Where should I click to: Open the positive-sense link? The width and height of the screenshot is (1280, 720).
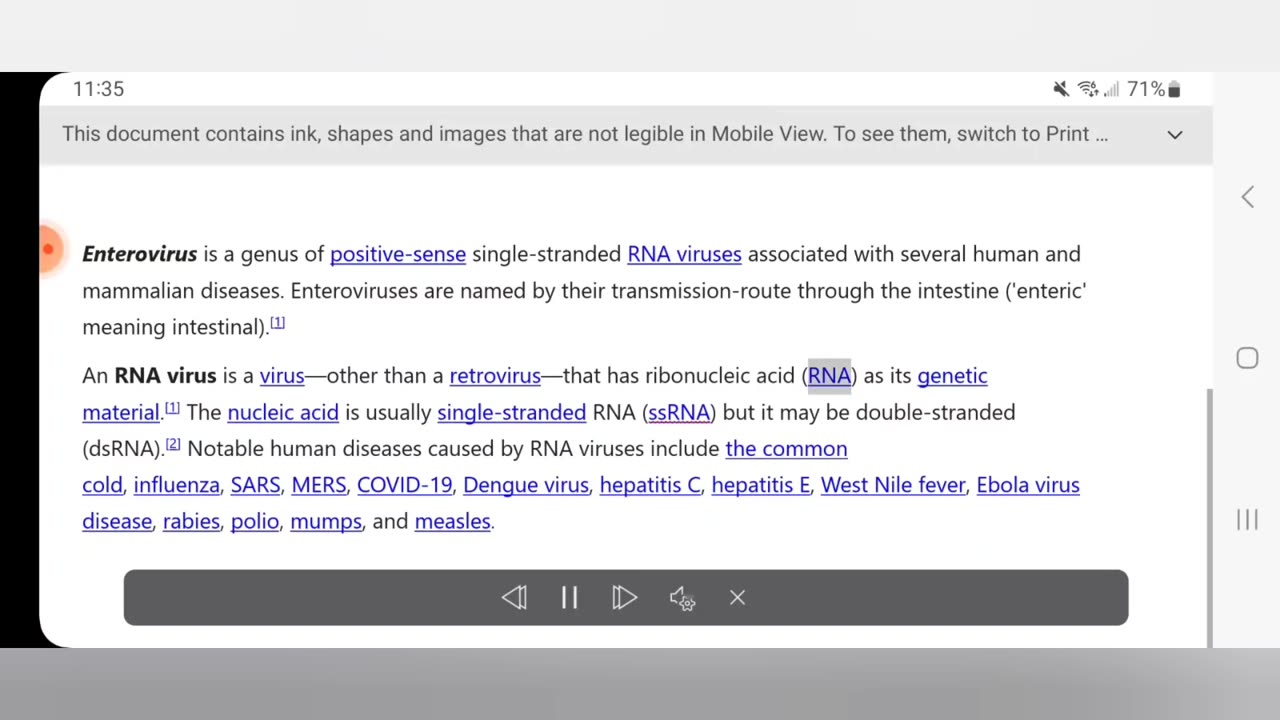pyautogui.click(x=398, y=254)
